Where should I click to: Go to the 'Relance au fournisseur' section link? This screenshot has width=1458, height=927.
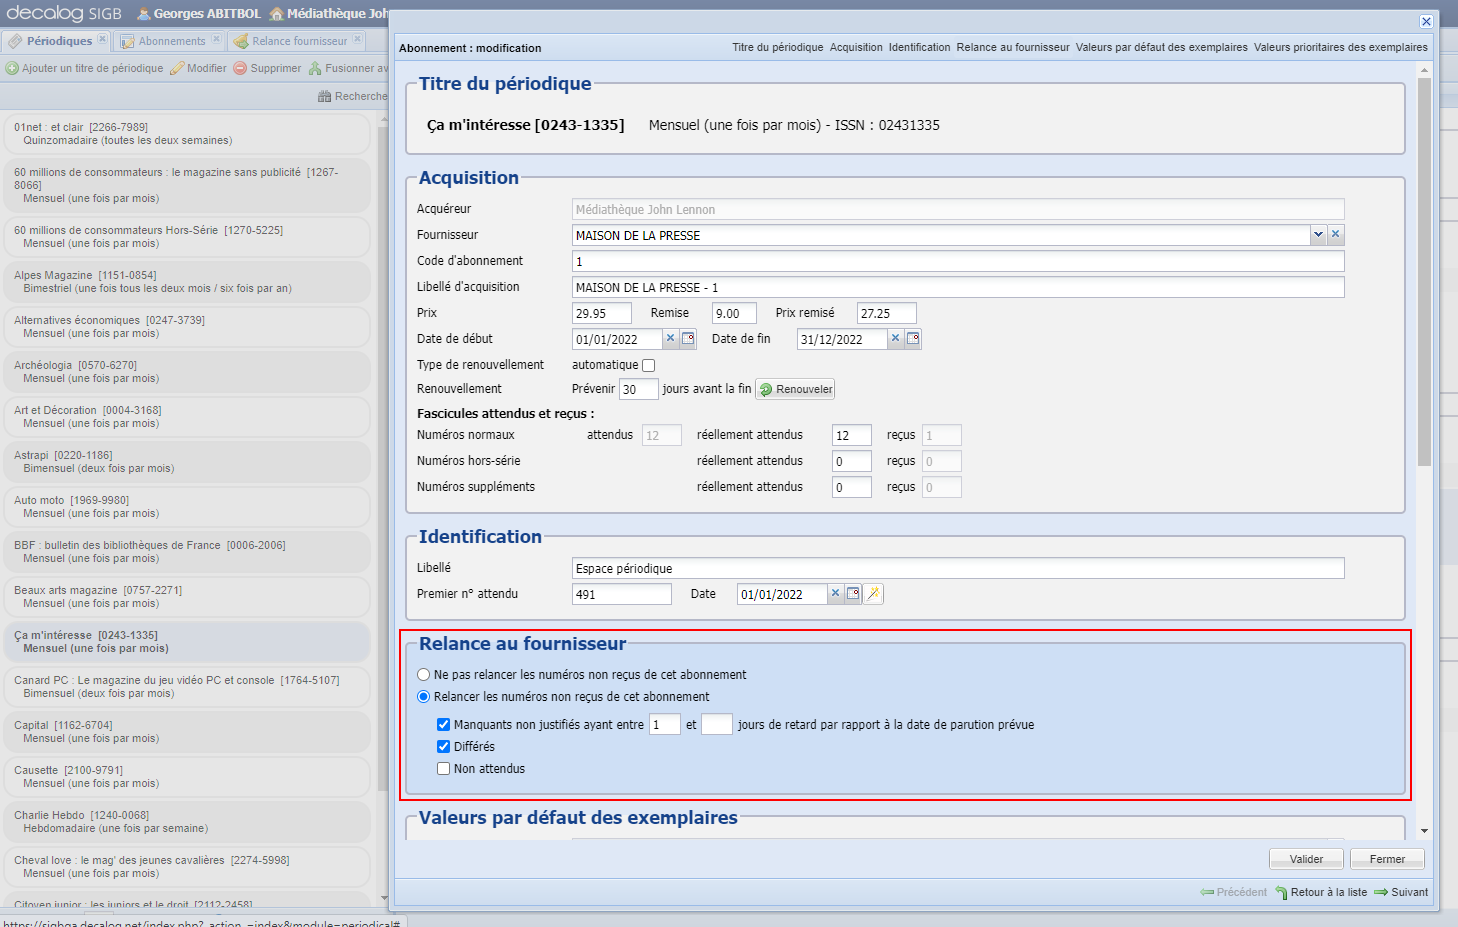click(1012, 47)
